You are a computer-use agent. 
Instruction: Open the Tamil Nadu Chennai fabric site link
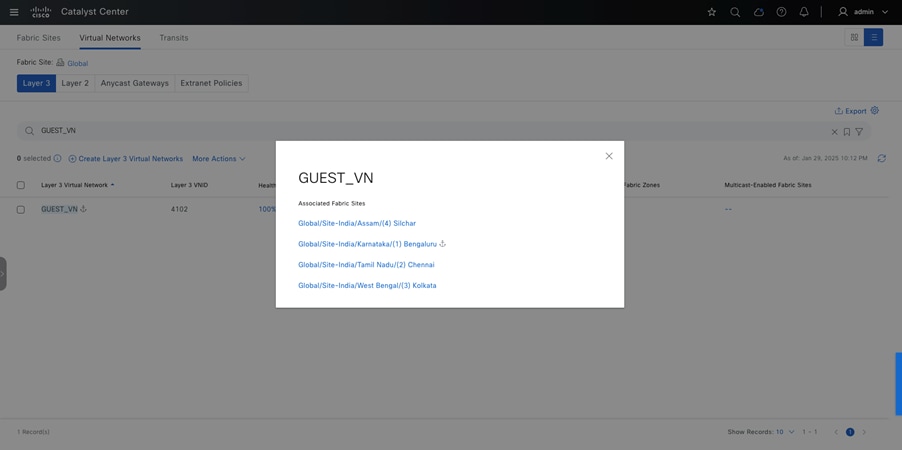point(366,265)
